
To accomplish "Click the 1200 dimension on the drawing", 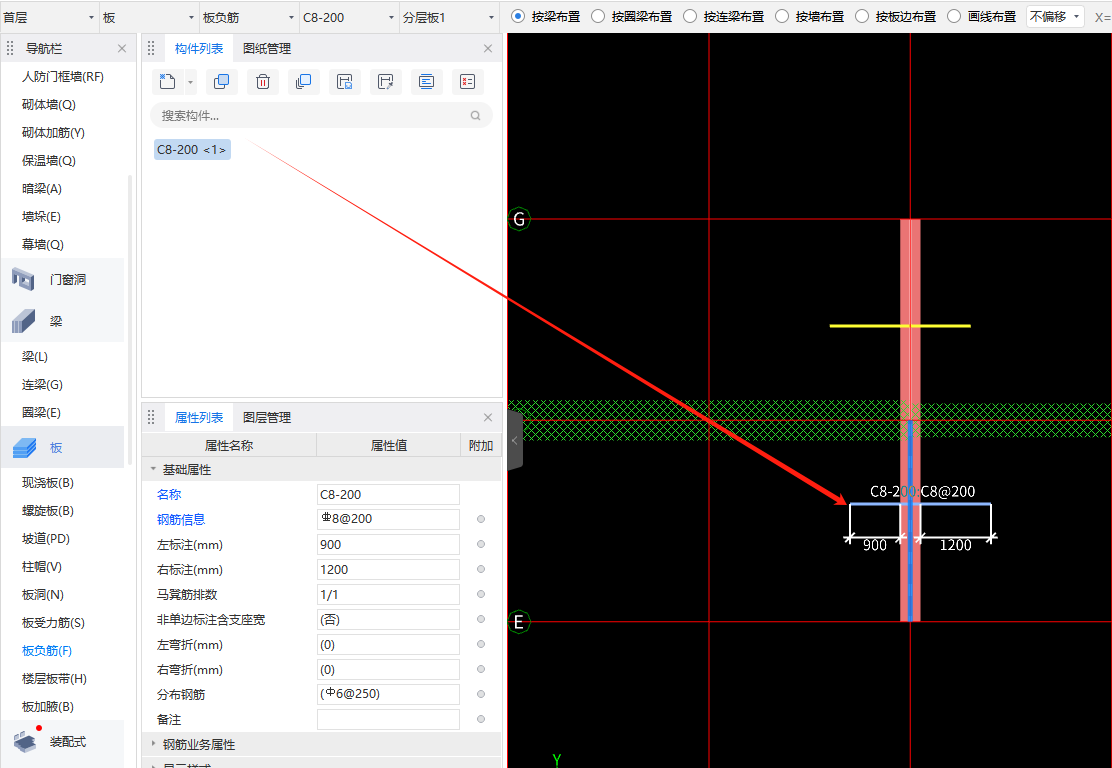I will click(x=955, y=545).
